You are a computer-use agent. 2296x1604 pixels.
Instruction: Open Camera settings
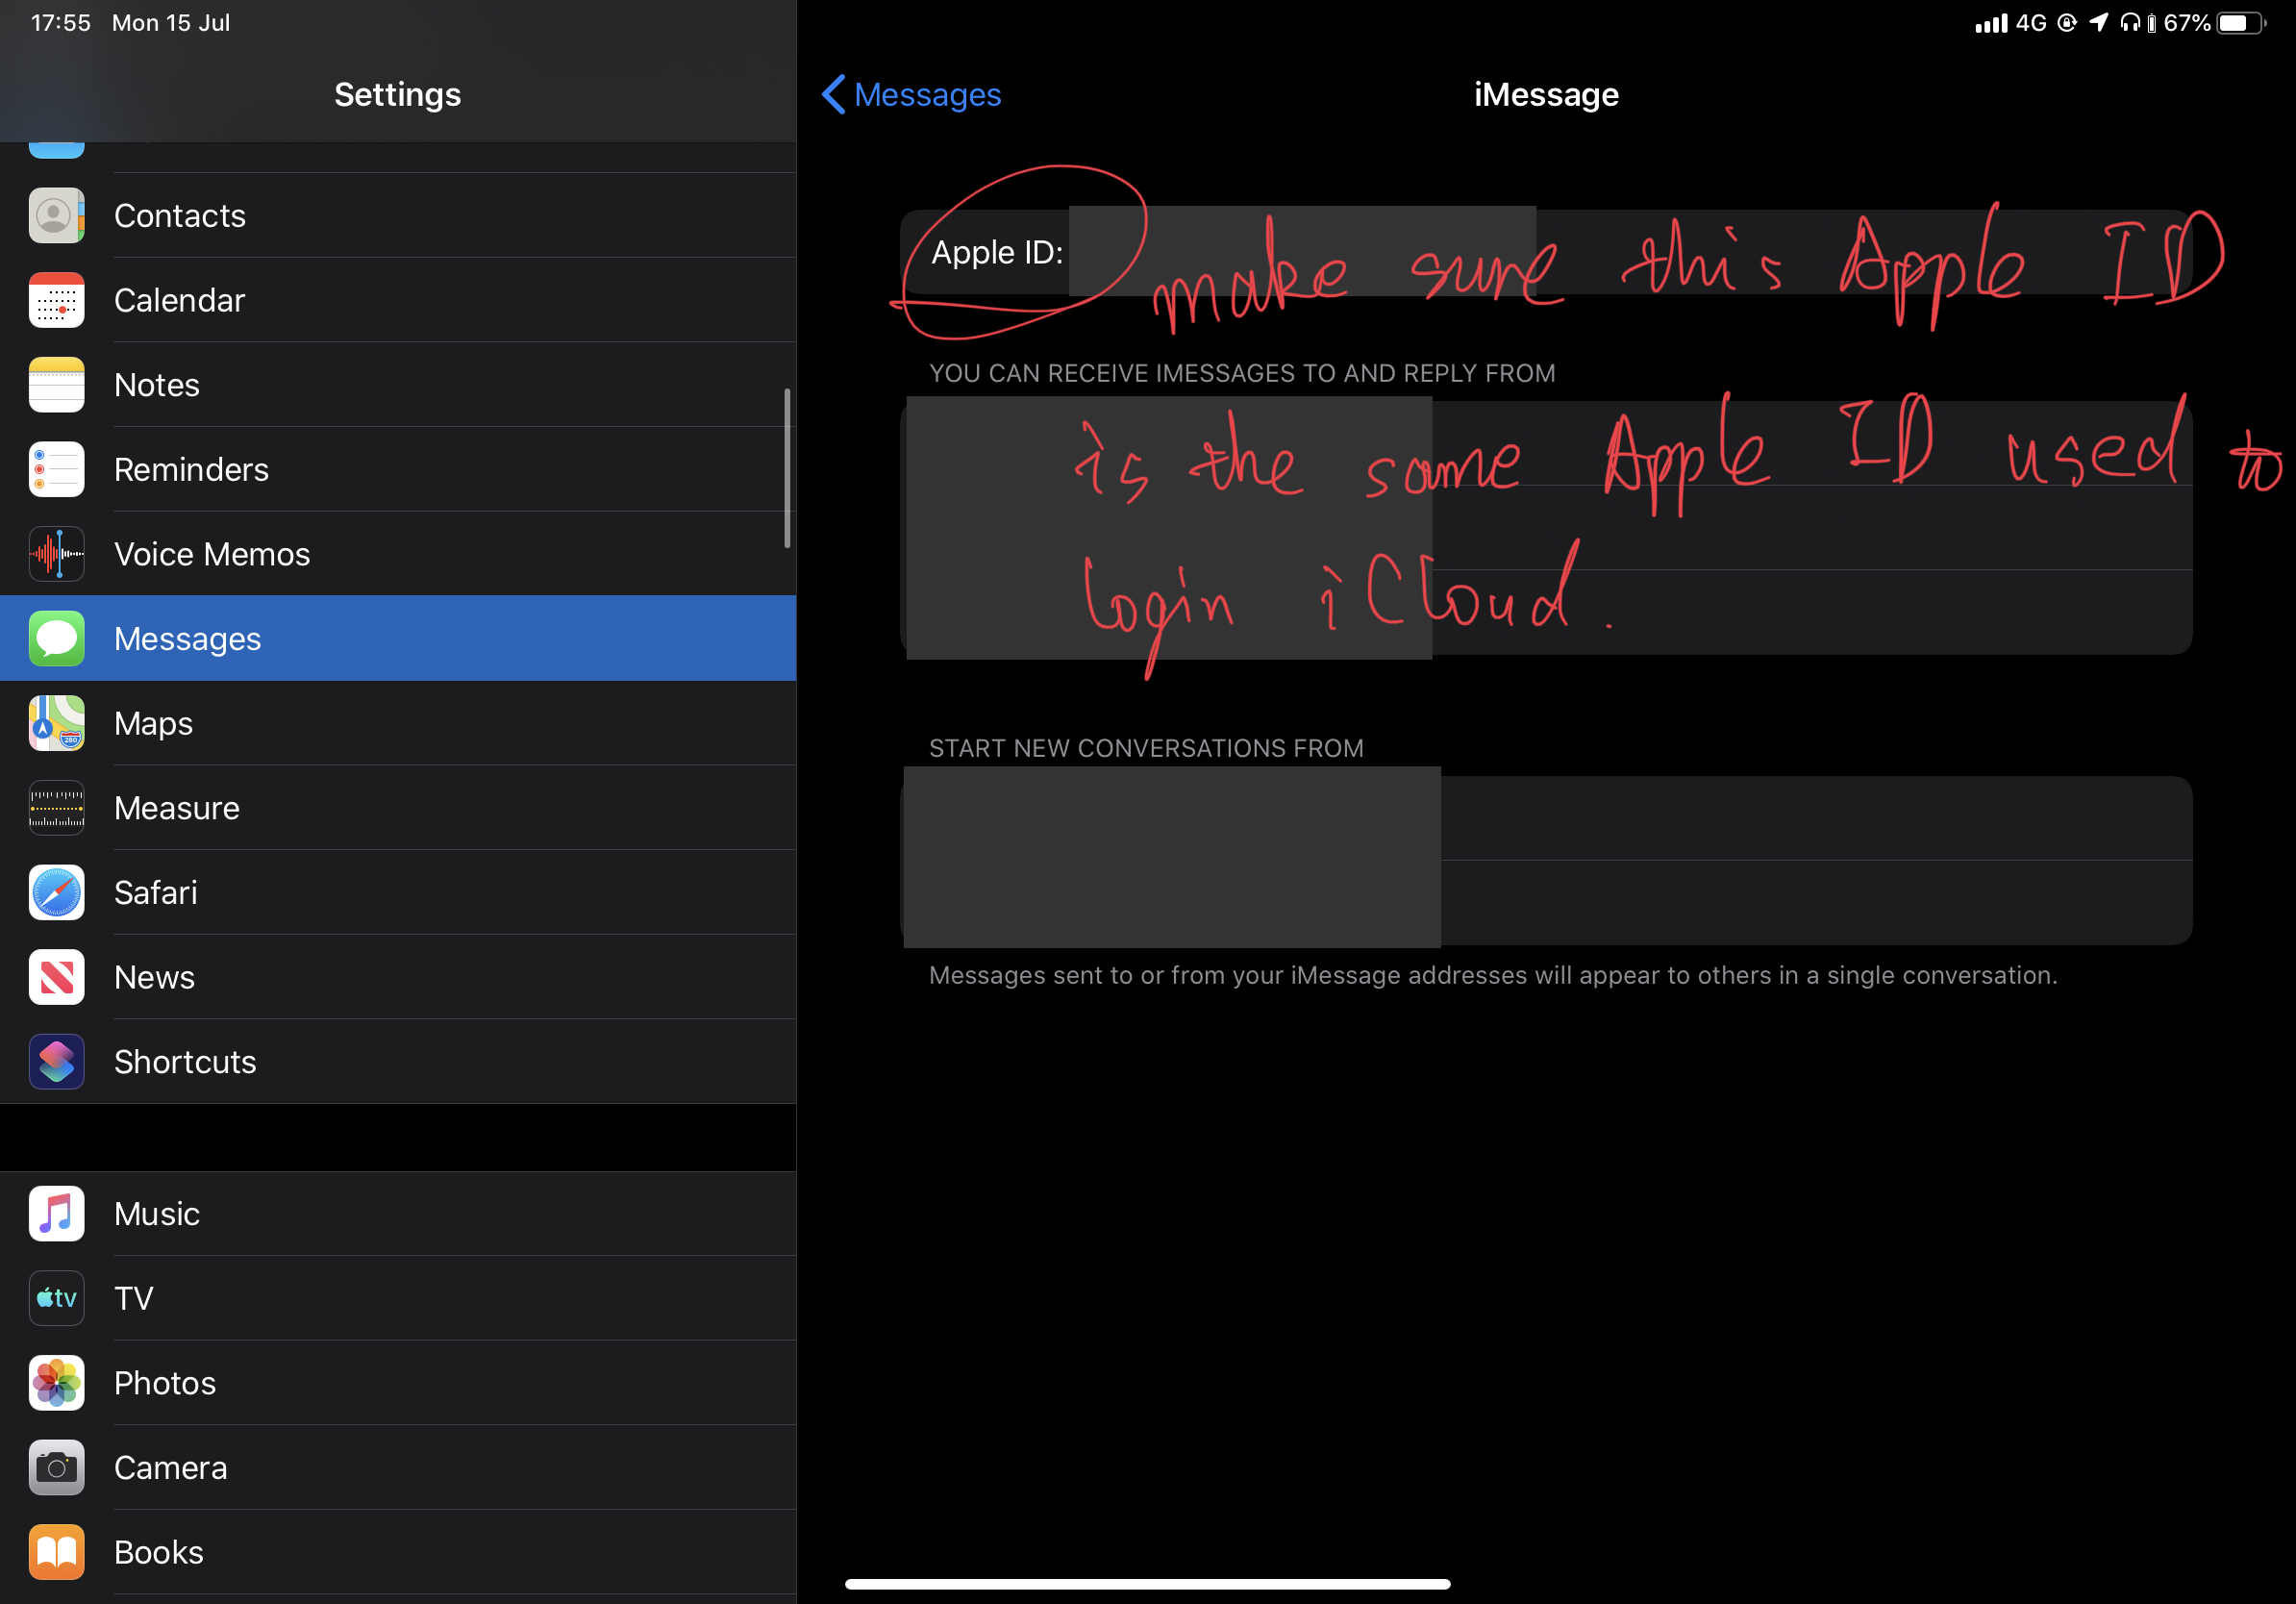398,1467
